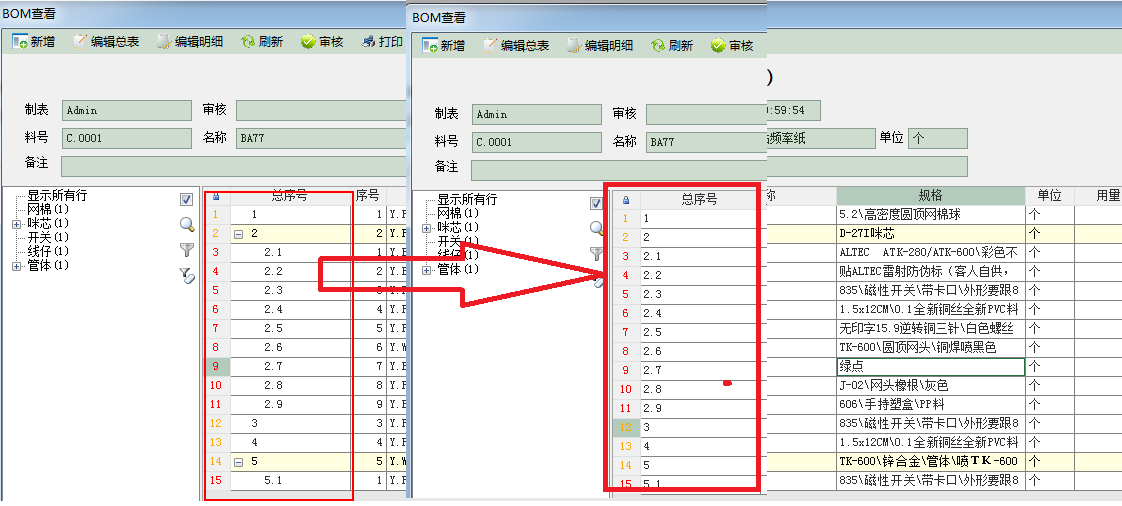Screen dimensions: 1122x506
Task: Collapse row 5 in left 总序号 grid
Action: [x=238, y=462]
